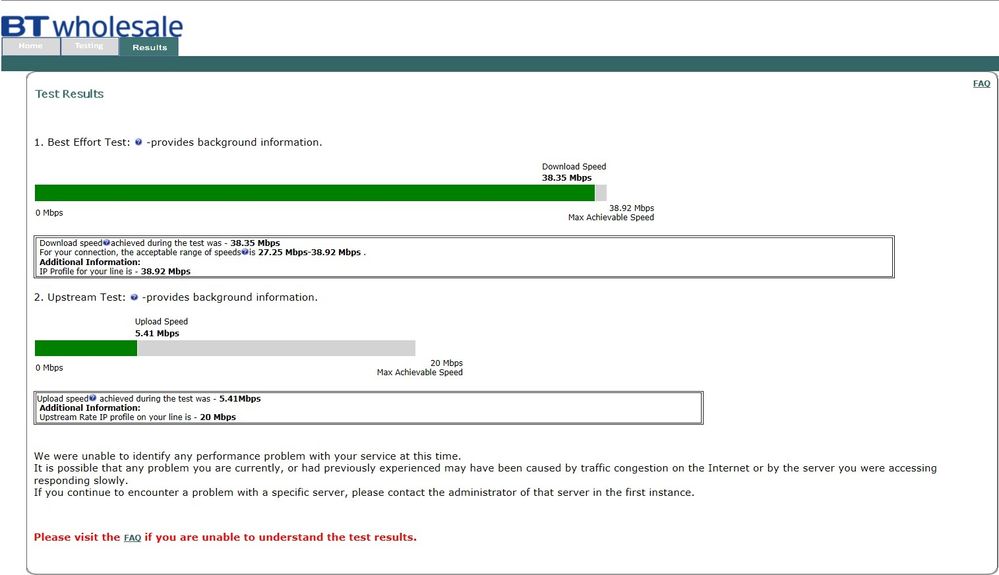
Task: Open the FAQ link at top right
Action: [981, 83]
